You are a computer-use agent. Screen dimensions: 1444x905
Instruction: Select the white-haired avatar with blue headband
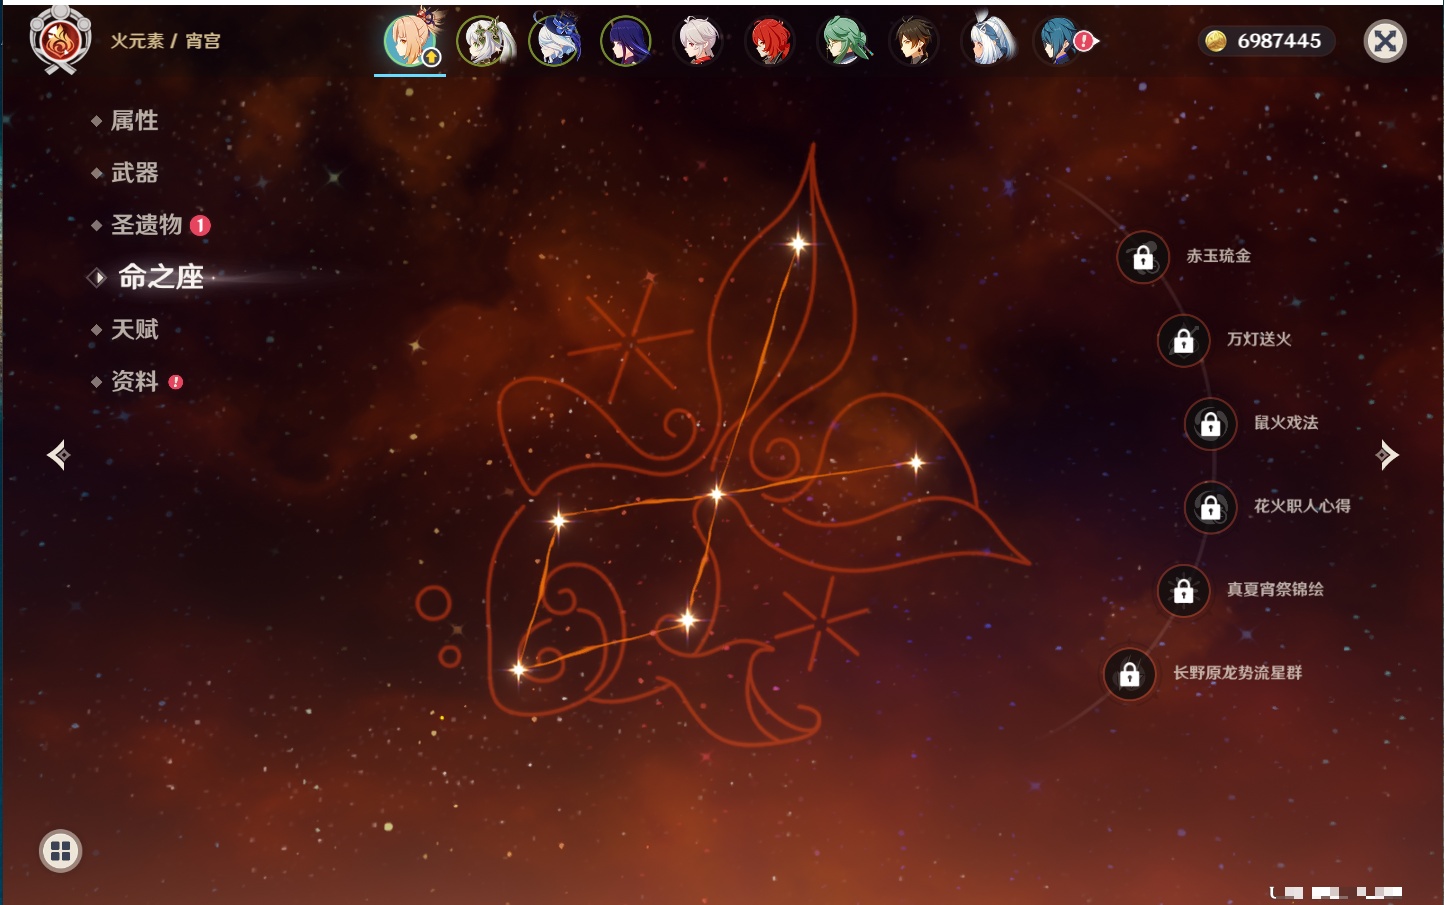coord(987,41)
